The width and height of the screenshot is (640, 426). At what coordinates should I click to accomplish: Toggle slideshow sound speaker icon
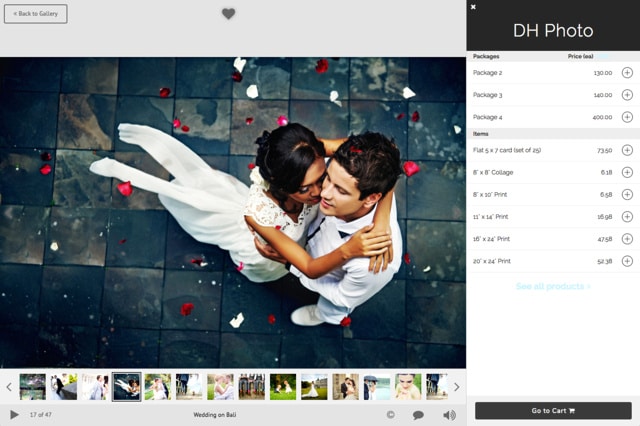coord(449,415)
